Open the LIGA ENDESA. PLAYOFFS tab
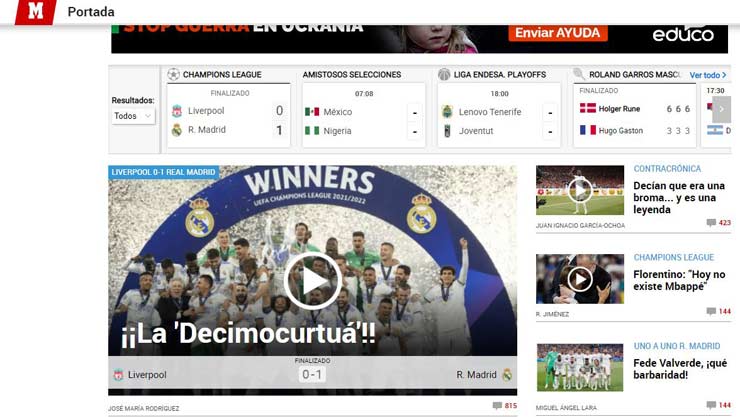740x417 pixels. [x=500, y=75]
